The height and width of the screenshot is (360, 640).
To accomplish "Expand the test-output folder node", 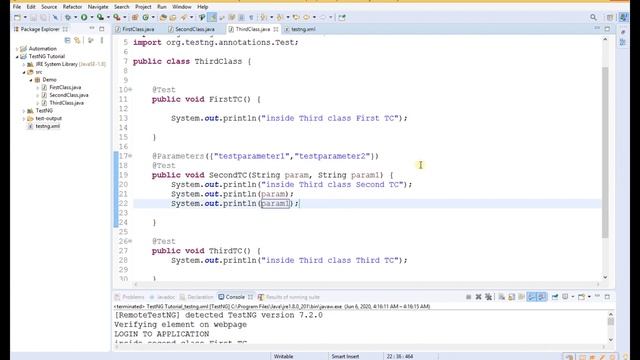I will [x=24, y=118].
